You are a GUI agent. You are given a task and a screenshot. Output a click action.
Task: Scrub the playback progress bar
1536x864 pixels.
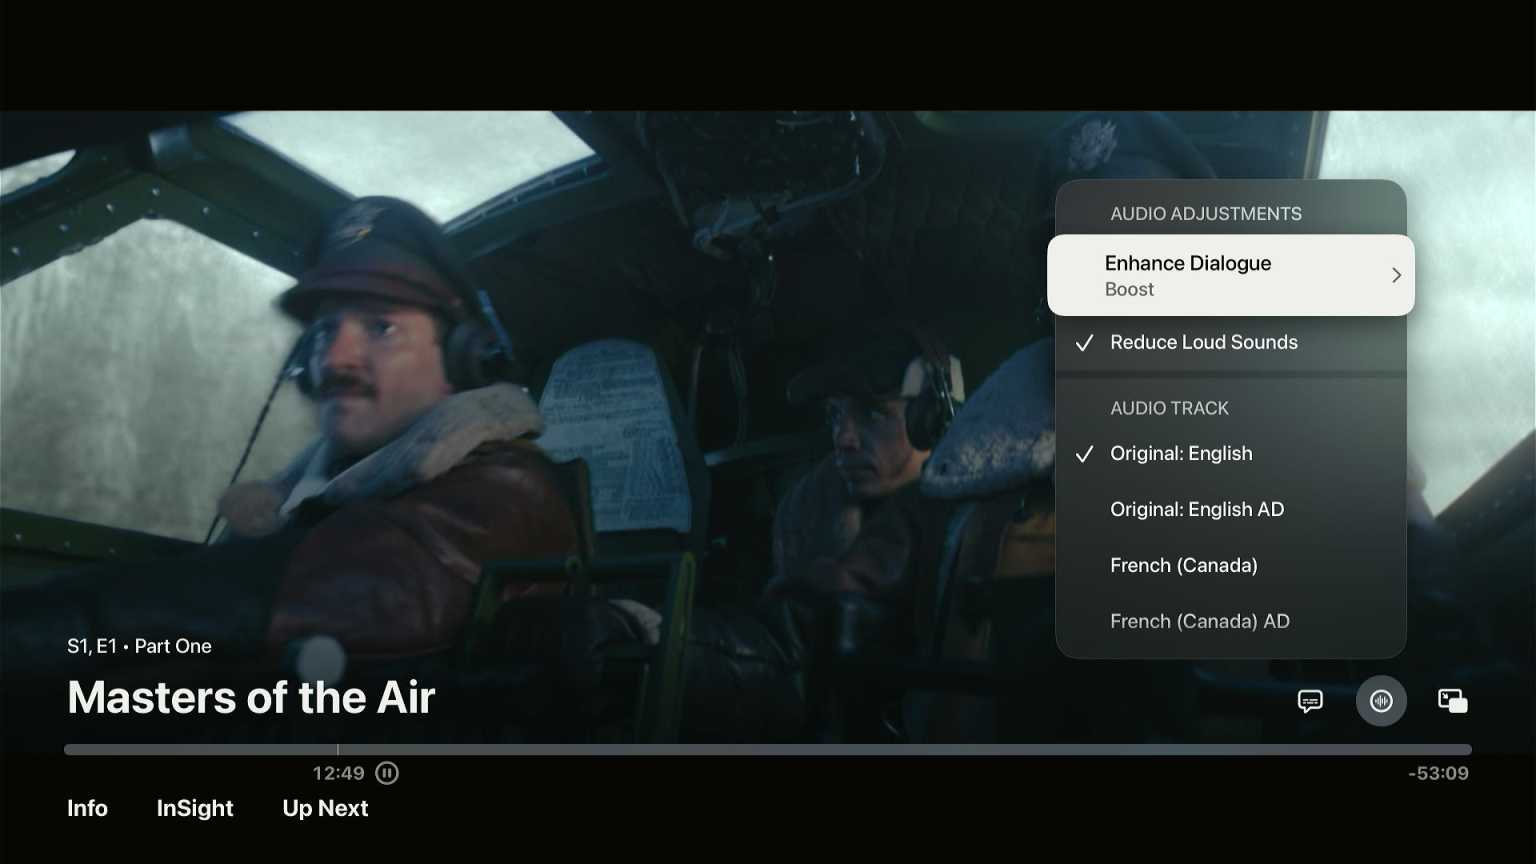pos(768,749)
